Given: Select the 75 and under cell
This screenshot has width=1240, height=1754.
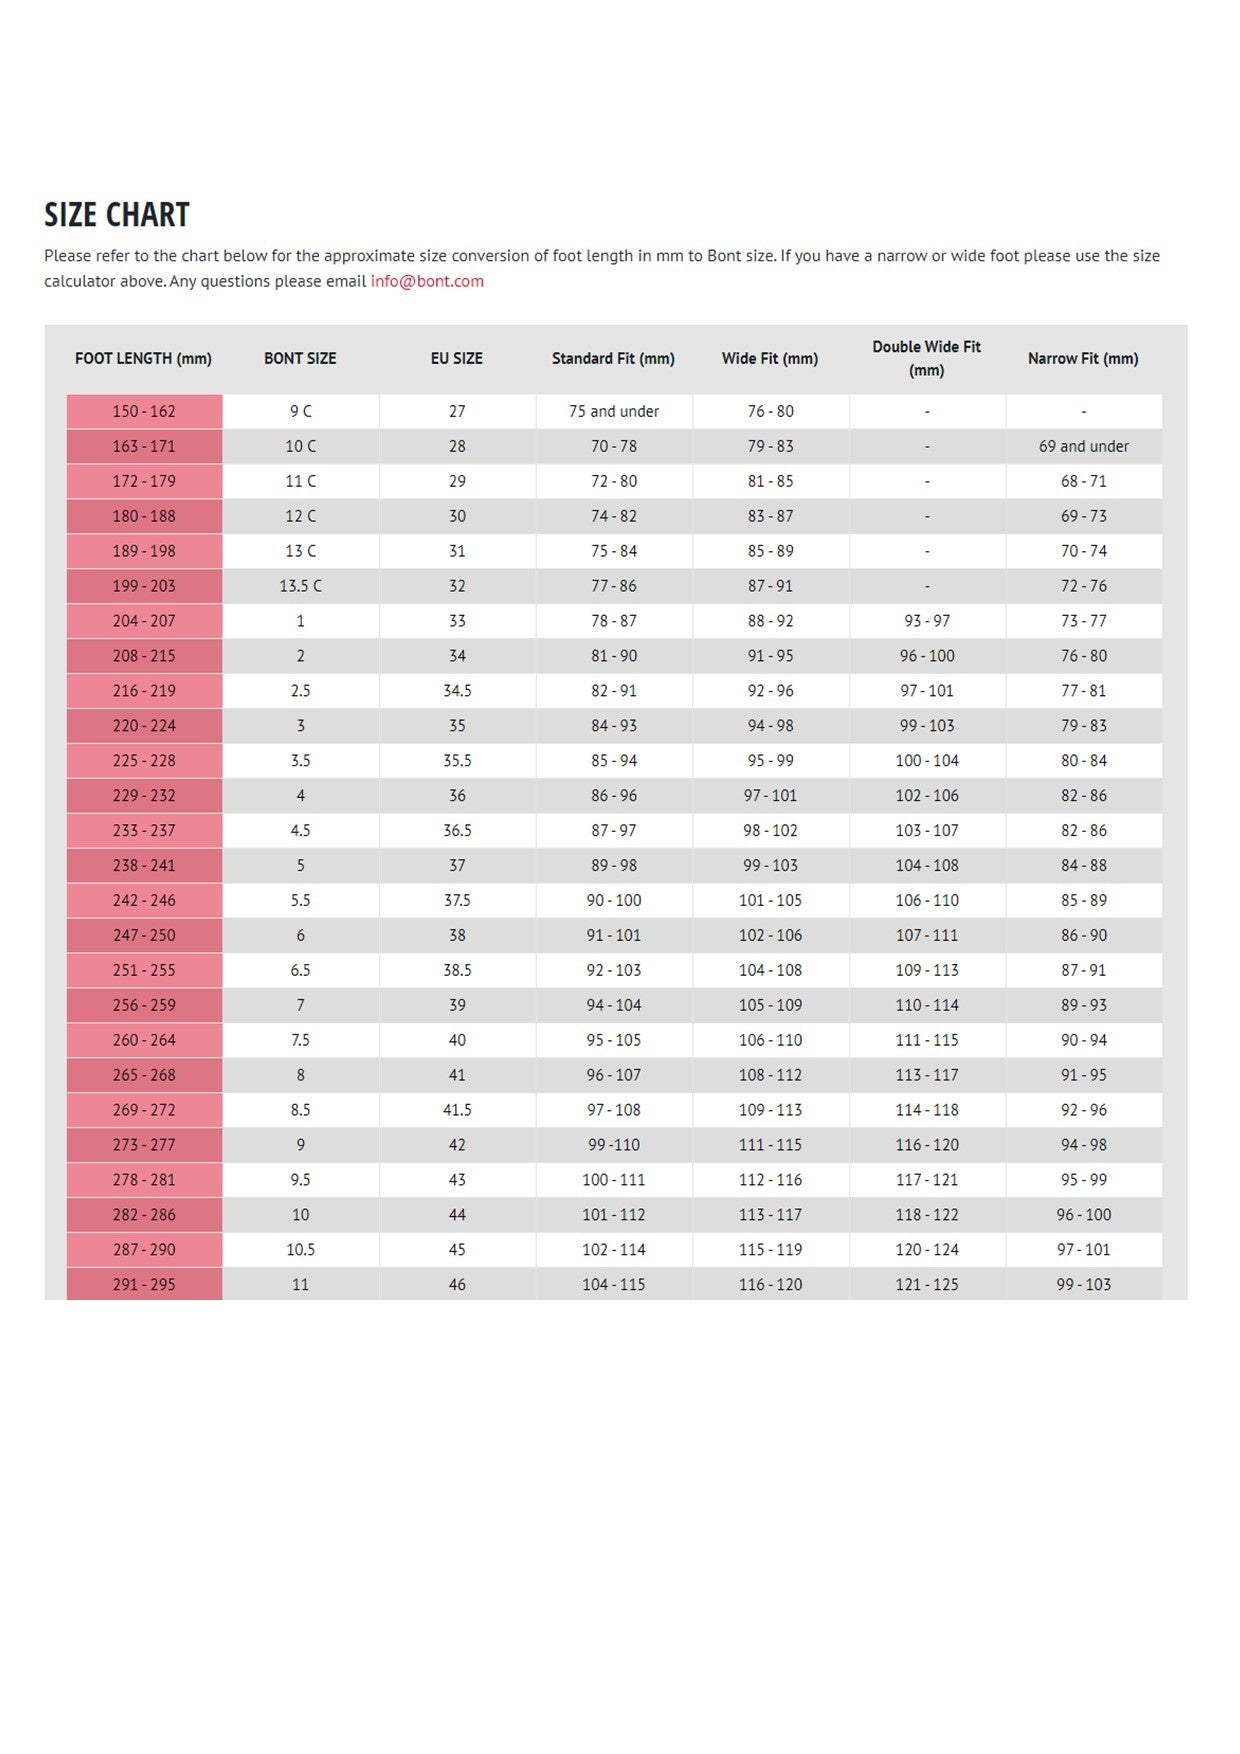Looking at the screenshot, I should coord(614,411).
